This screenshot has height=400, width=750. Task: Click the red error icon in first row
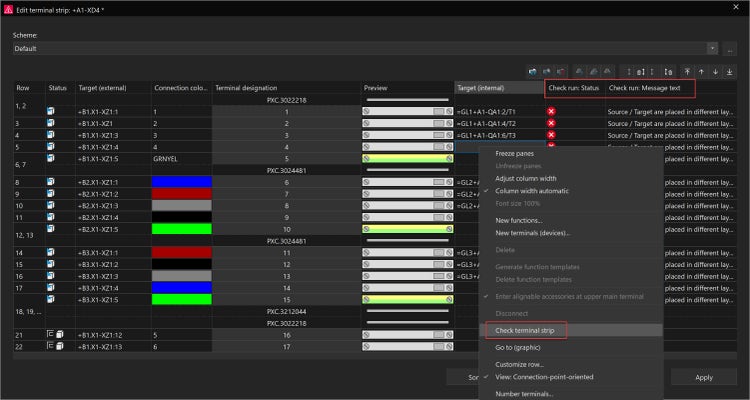[550, 112]
